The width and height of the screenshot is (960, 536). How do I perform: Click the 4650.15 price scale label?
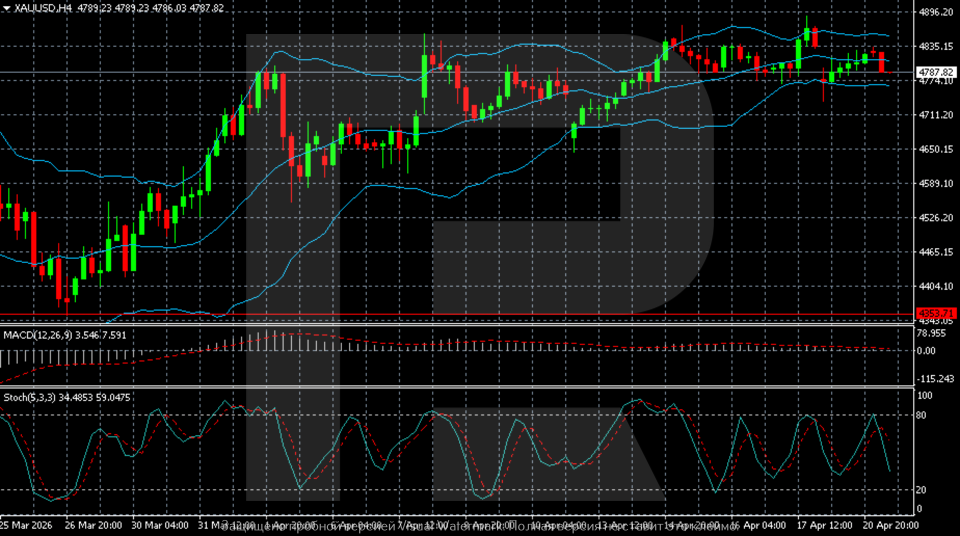click(x=936, y=149)
